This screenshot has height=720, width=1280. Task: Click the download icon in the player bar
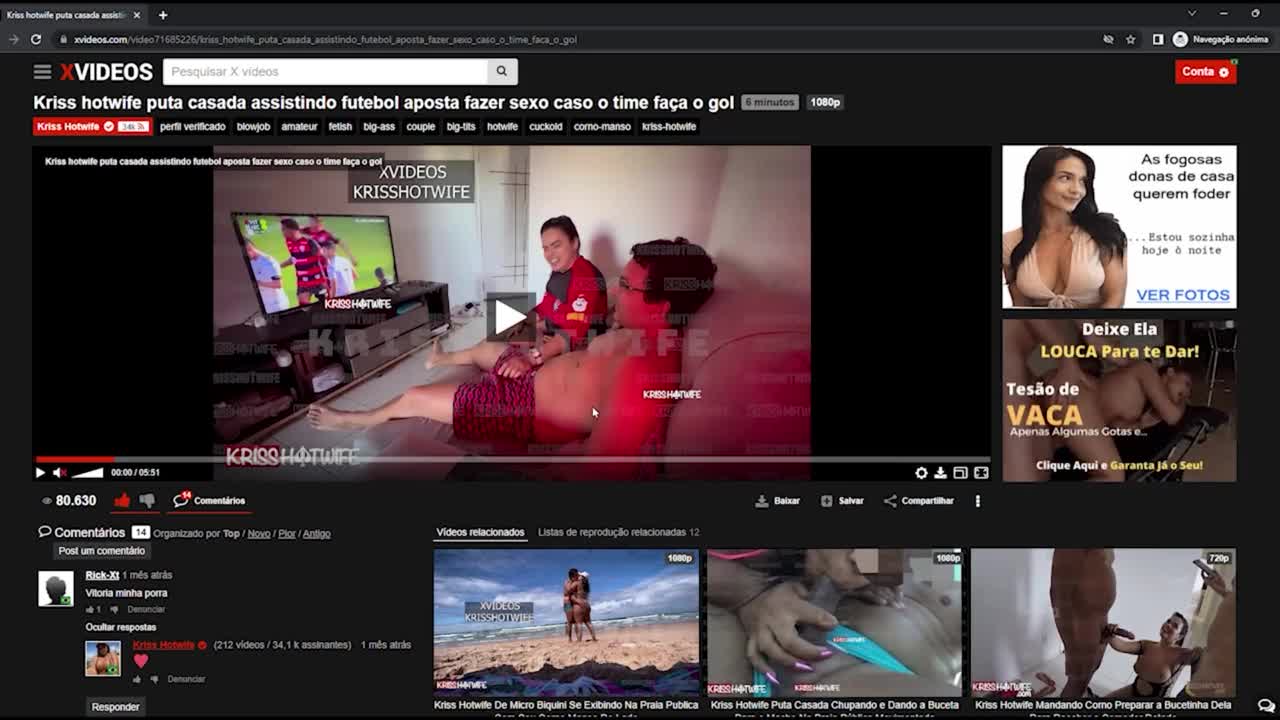[x=940, y=473]
